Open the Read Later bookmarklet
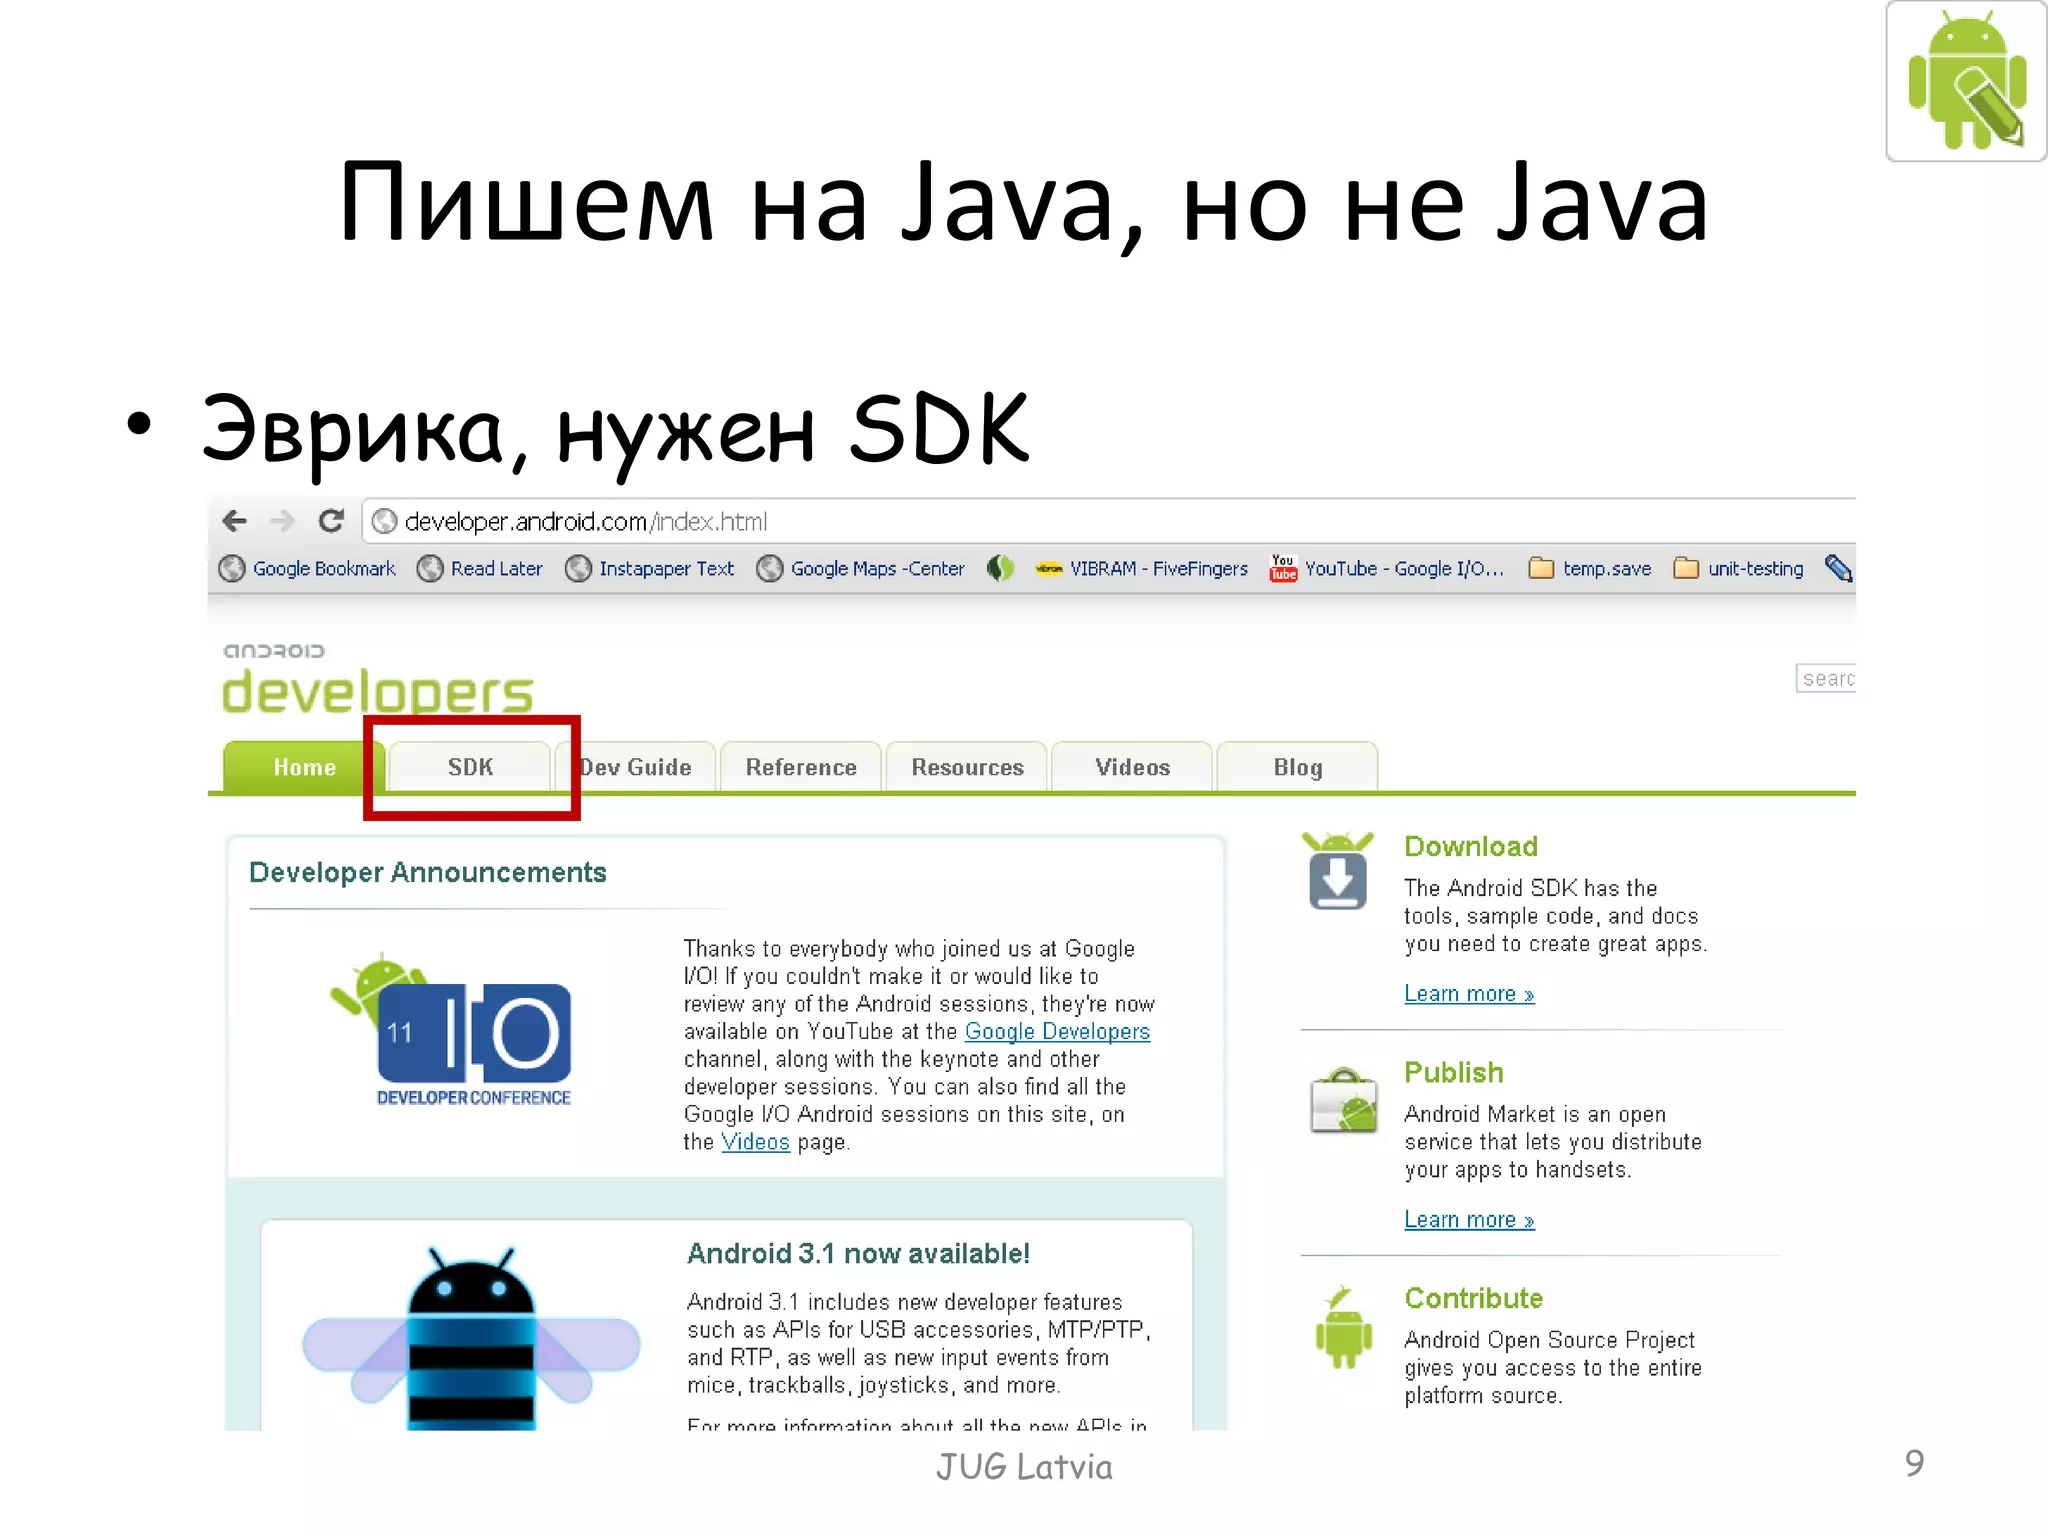The height and width of the screenshot is (1536, 2048). 480,568
